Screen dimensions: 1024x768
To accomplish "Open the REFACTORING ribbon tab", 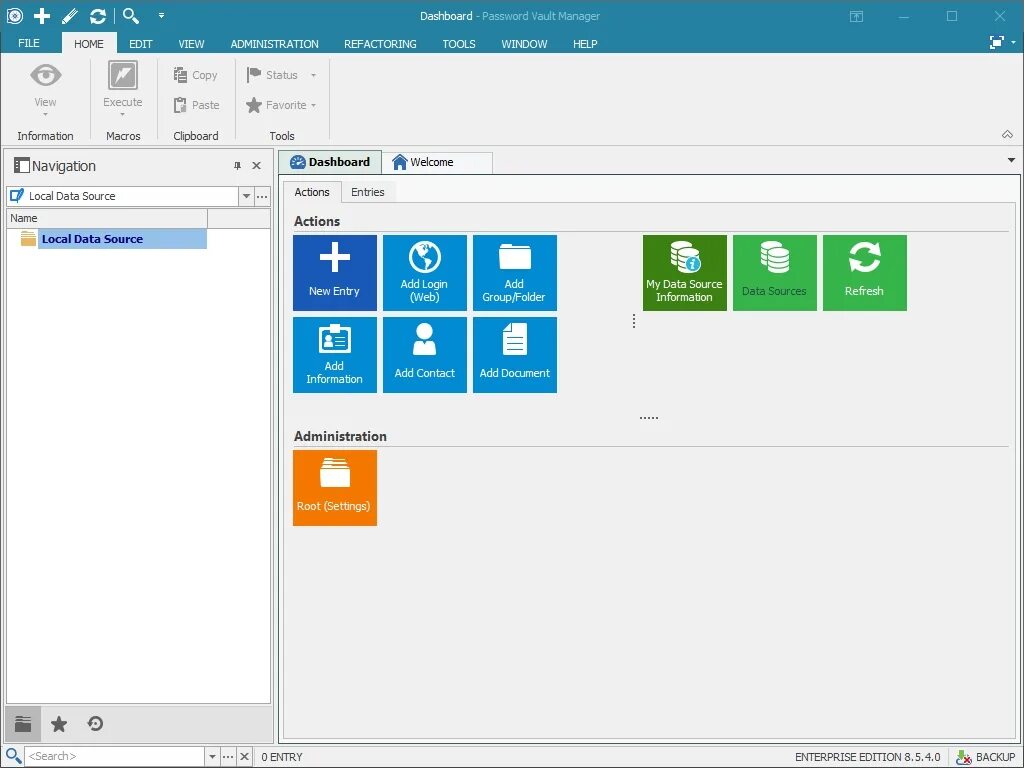I will (x=380, y=44).
